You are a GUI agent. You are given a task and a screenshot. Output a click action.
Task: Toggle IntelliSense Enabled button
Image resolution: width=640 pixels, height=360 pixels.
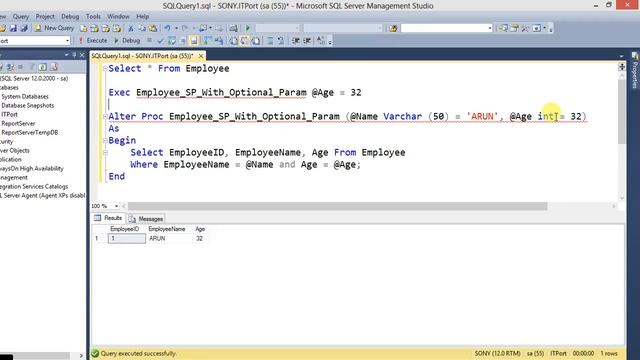(193, 40)
